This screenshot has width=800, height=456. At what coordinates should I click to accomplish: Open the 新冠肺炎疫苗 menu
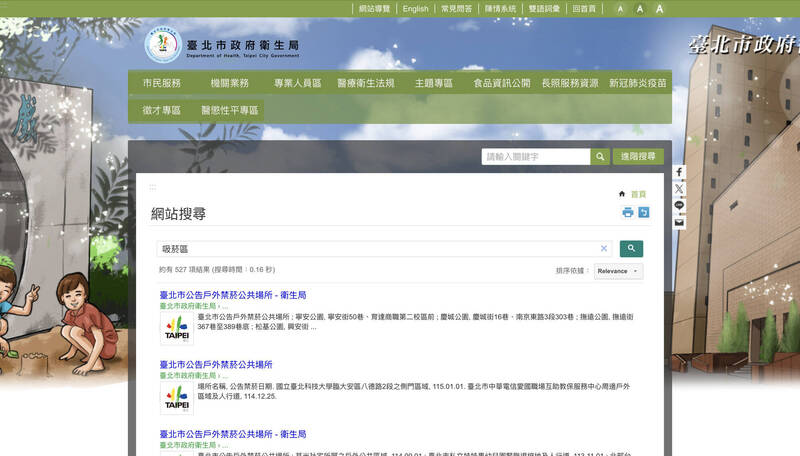pyautogui.click(x=637, y=83)
